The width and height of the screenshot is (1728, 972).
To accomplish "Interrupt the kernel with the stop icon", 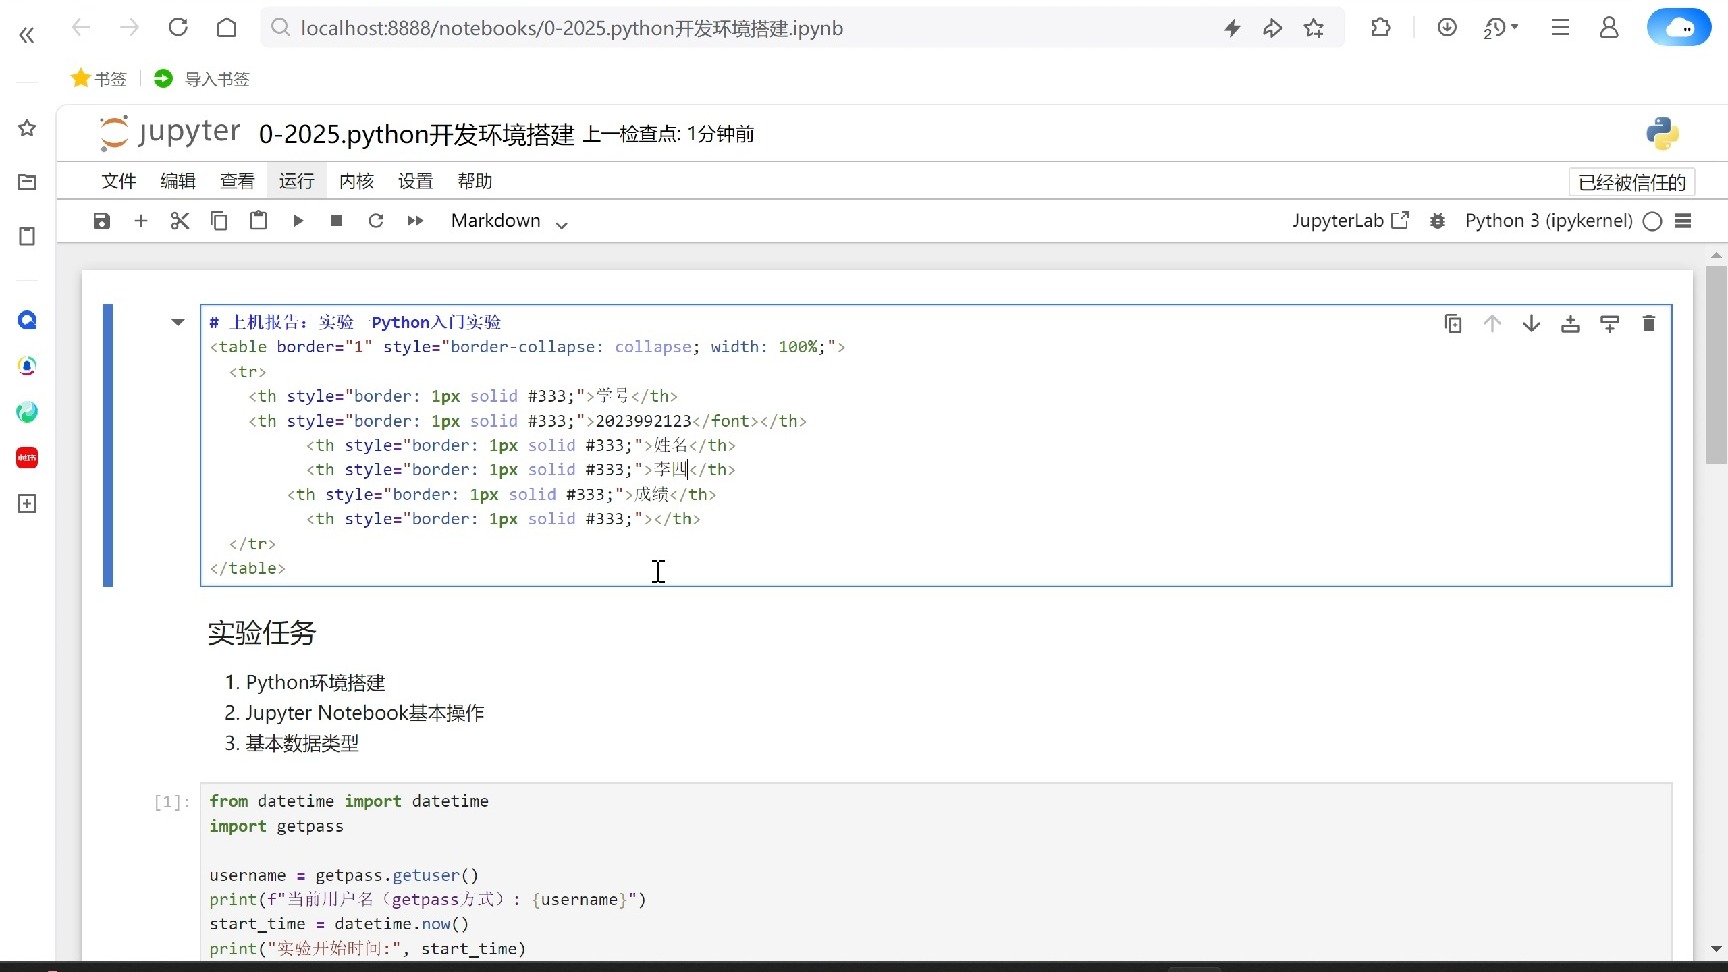I will point(337,221).
